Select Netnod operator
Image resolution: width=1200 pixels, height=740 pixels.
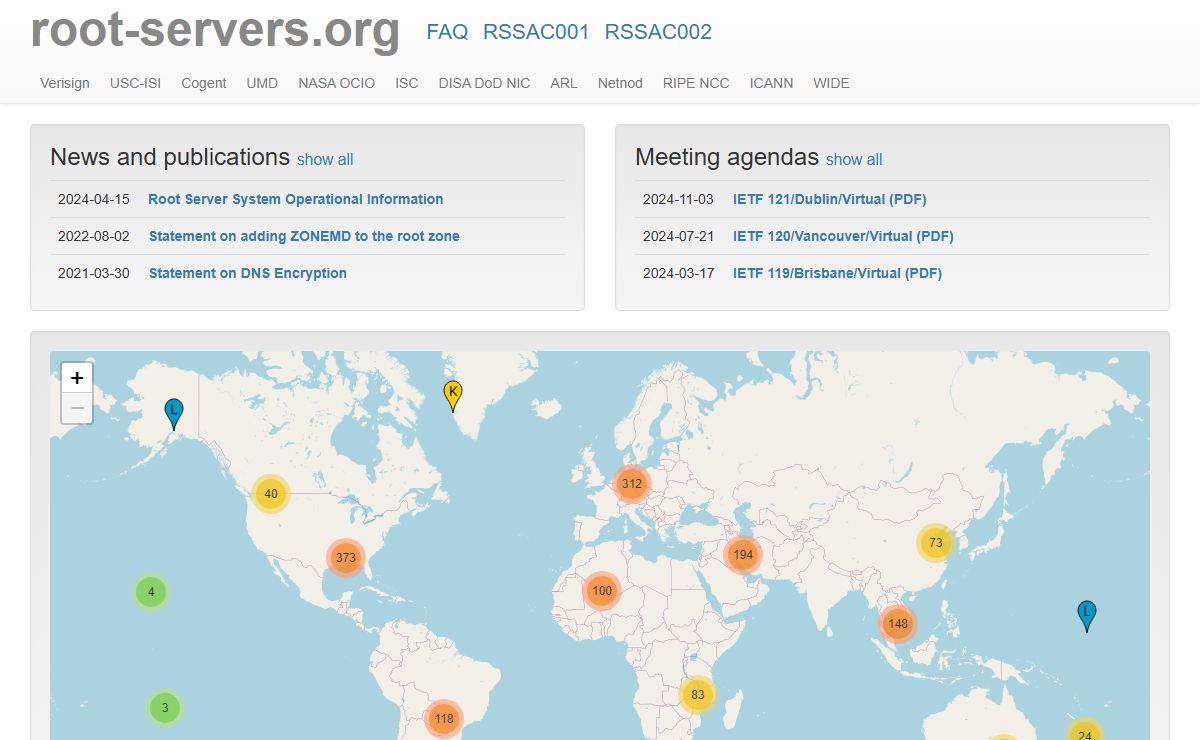pos(620,83)
